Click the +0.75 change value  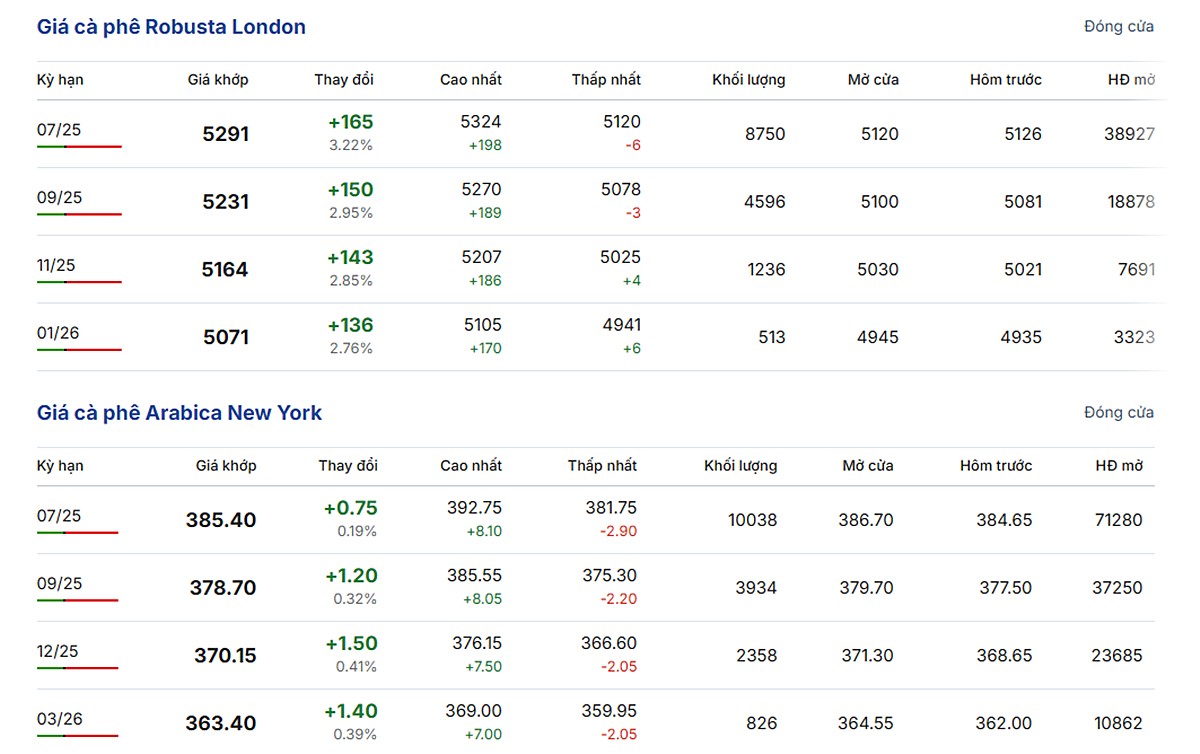350,508
